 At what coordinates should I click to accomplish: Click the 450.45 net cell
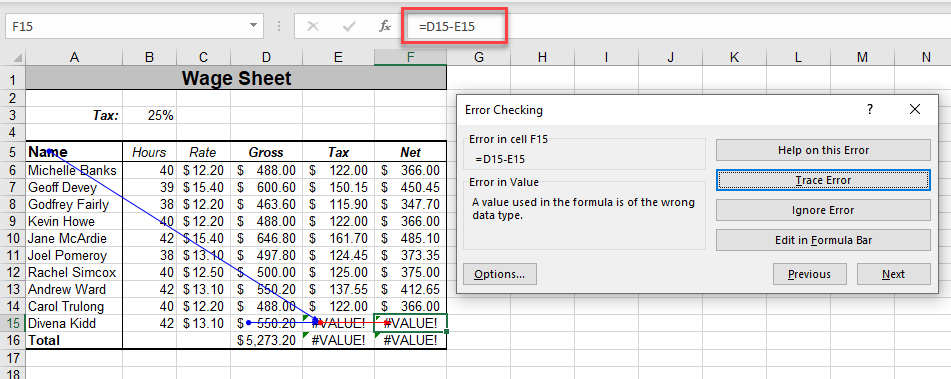(411, 187)
